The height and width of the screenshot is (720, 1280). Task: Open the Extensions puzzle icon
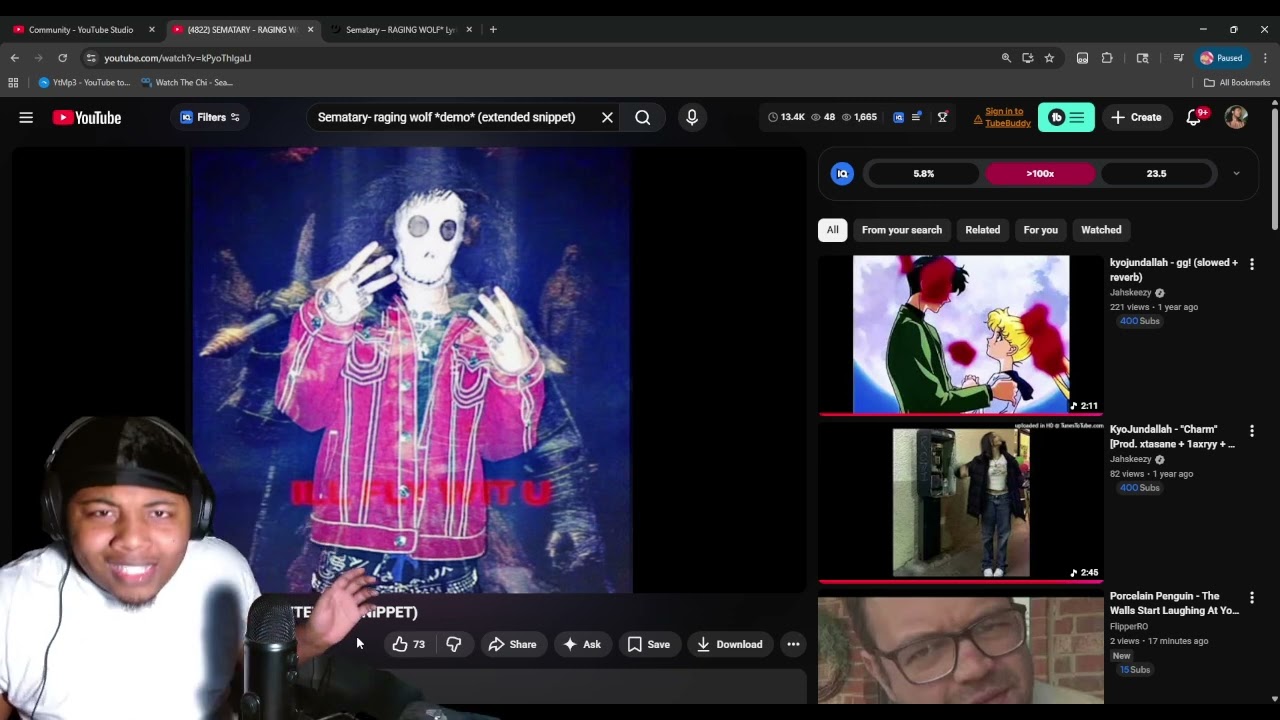[1107, 58]
